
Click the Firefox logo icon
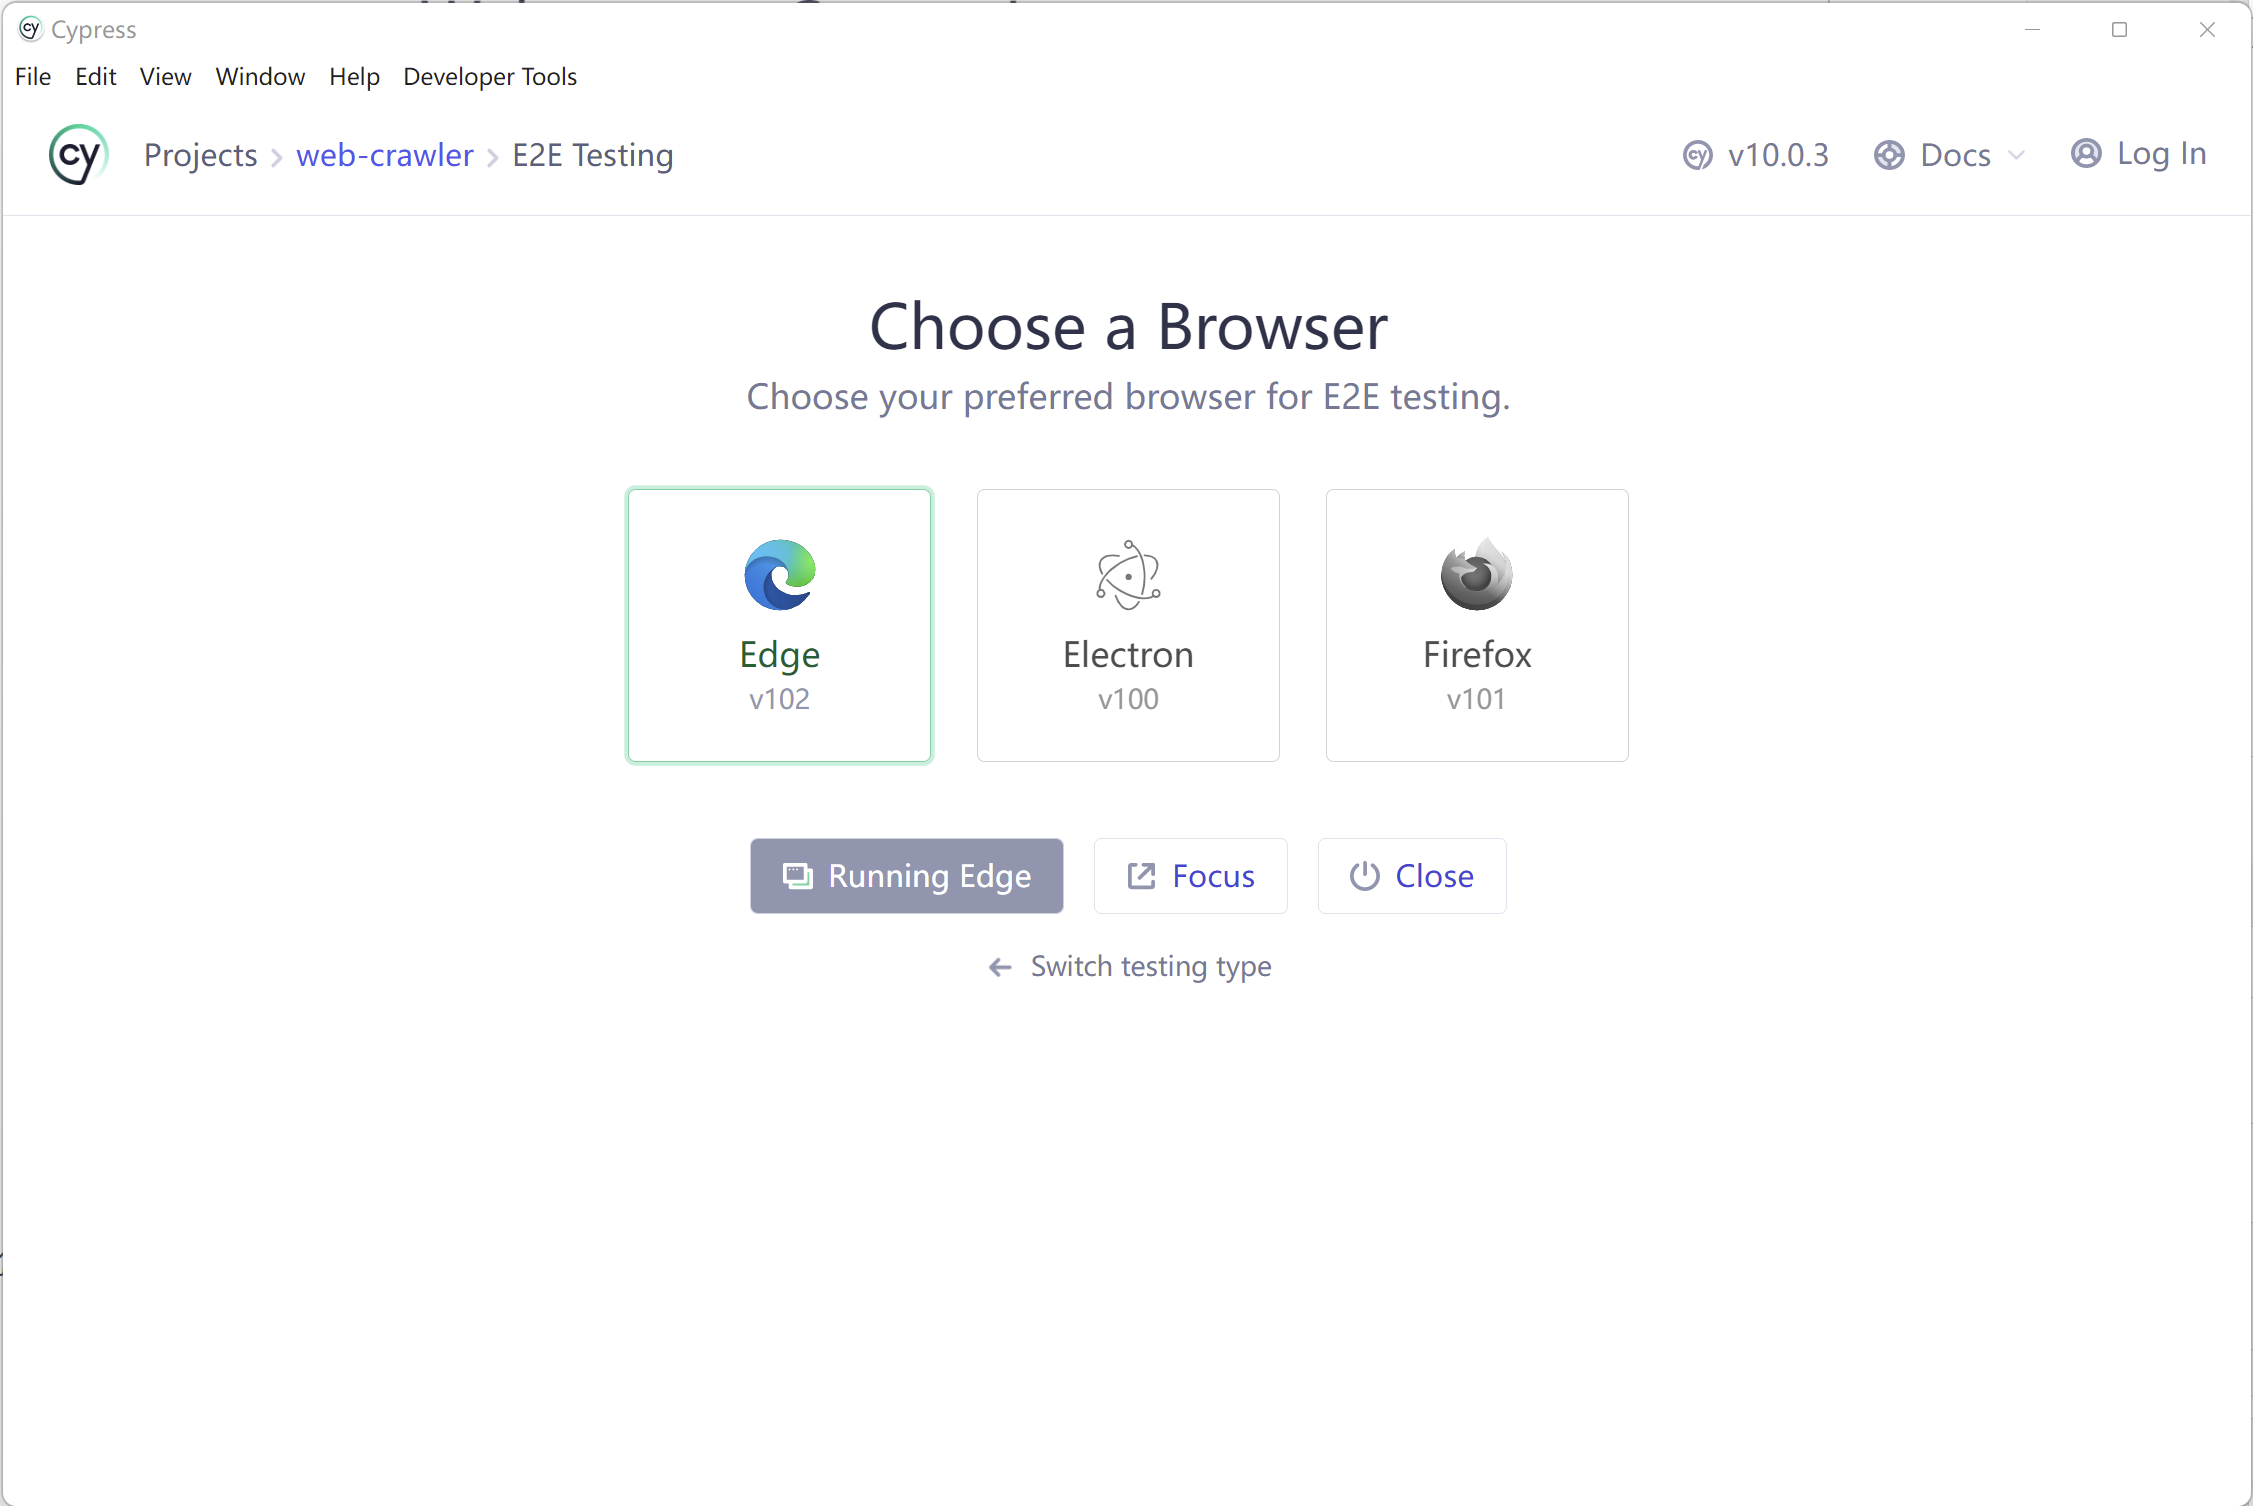tap(1477, 574)
